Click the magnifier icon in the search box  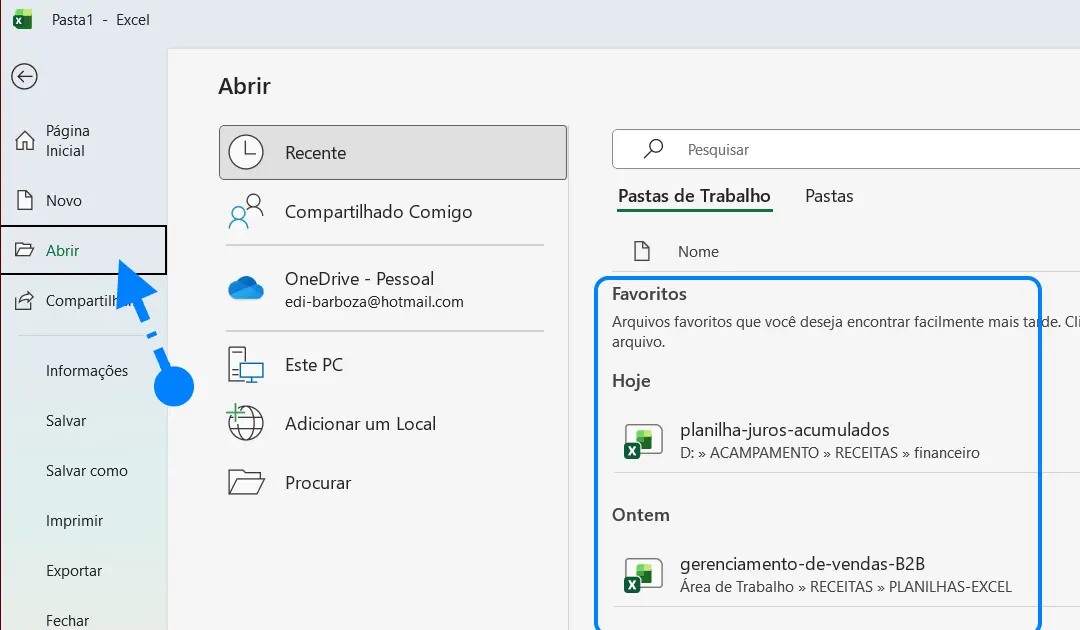[651, 148]
